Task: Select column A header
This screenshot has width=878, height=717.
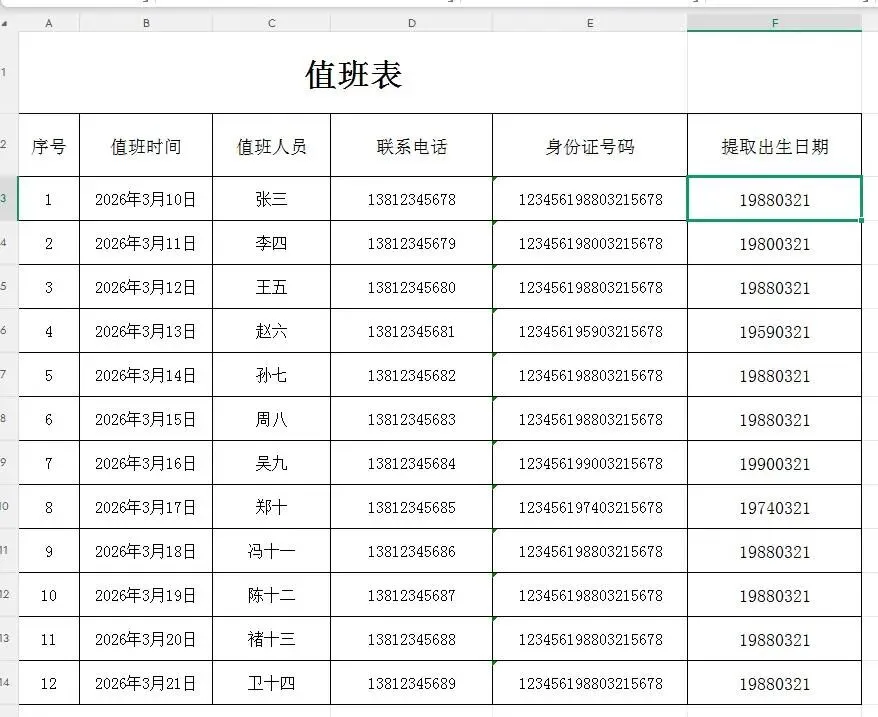Action: point(49,24)
